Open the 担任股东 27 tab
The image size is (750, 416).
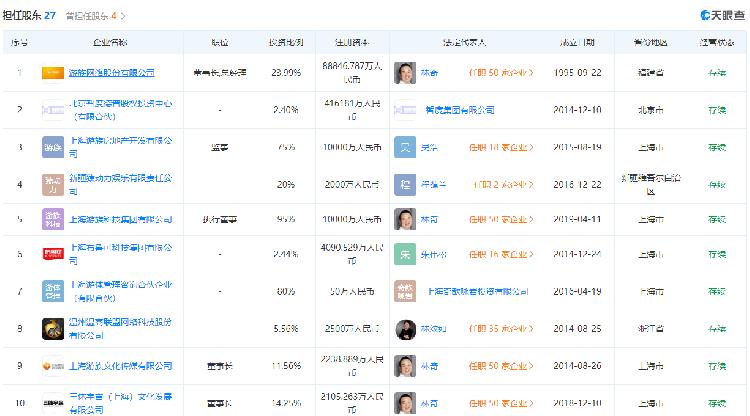pyautogui.click(x=29, y=15)
